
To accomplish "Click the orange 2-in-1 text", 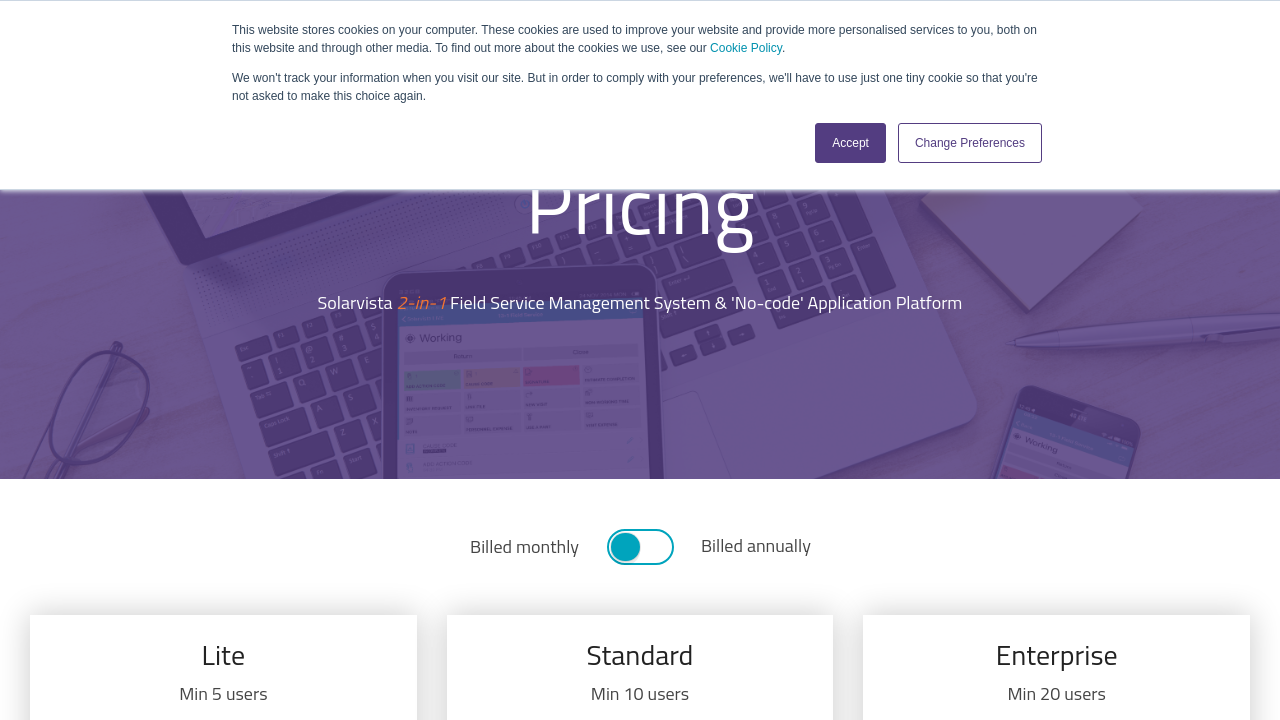I will point(422,303).
